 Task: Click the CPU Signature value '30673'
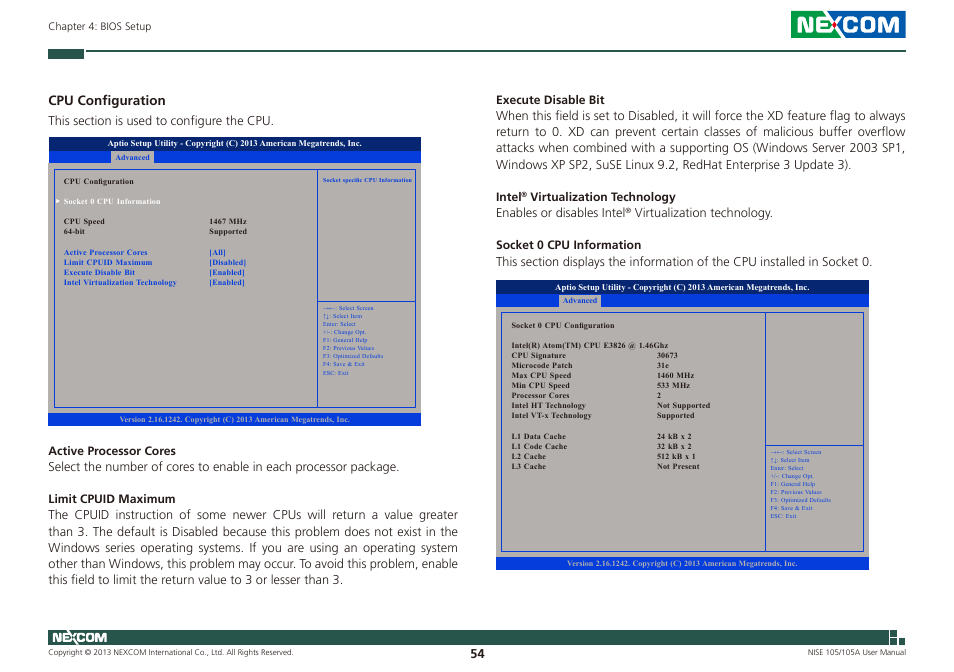click(667, 355)
